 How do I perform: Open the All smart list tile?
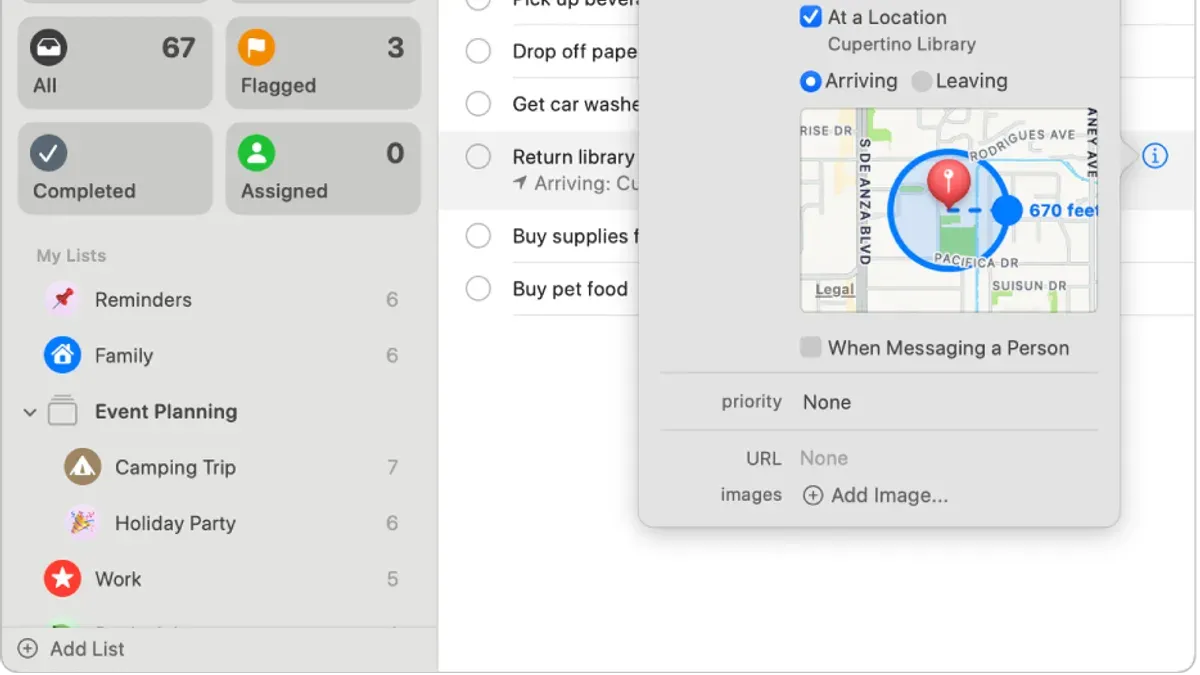[x=115, y=63]
